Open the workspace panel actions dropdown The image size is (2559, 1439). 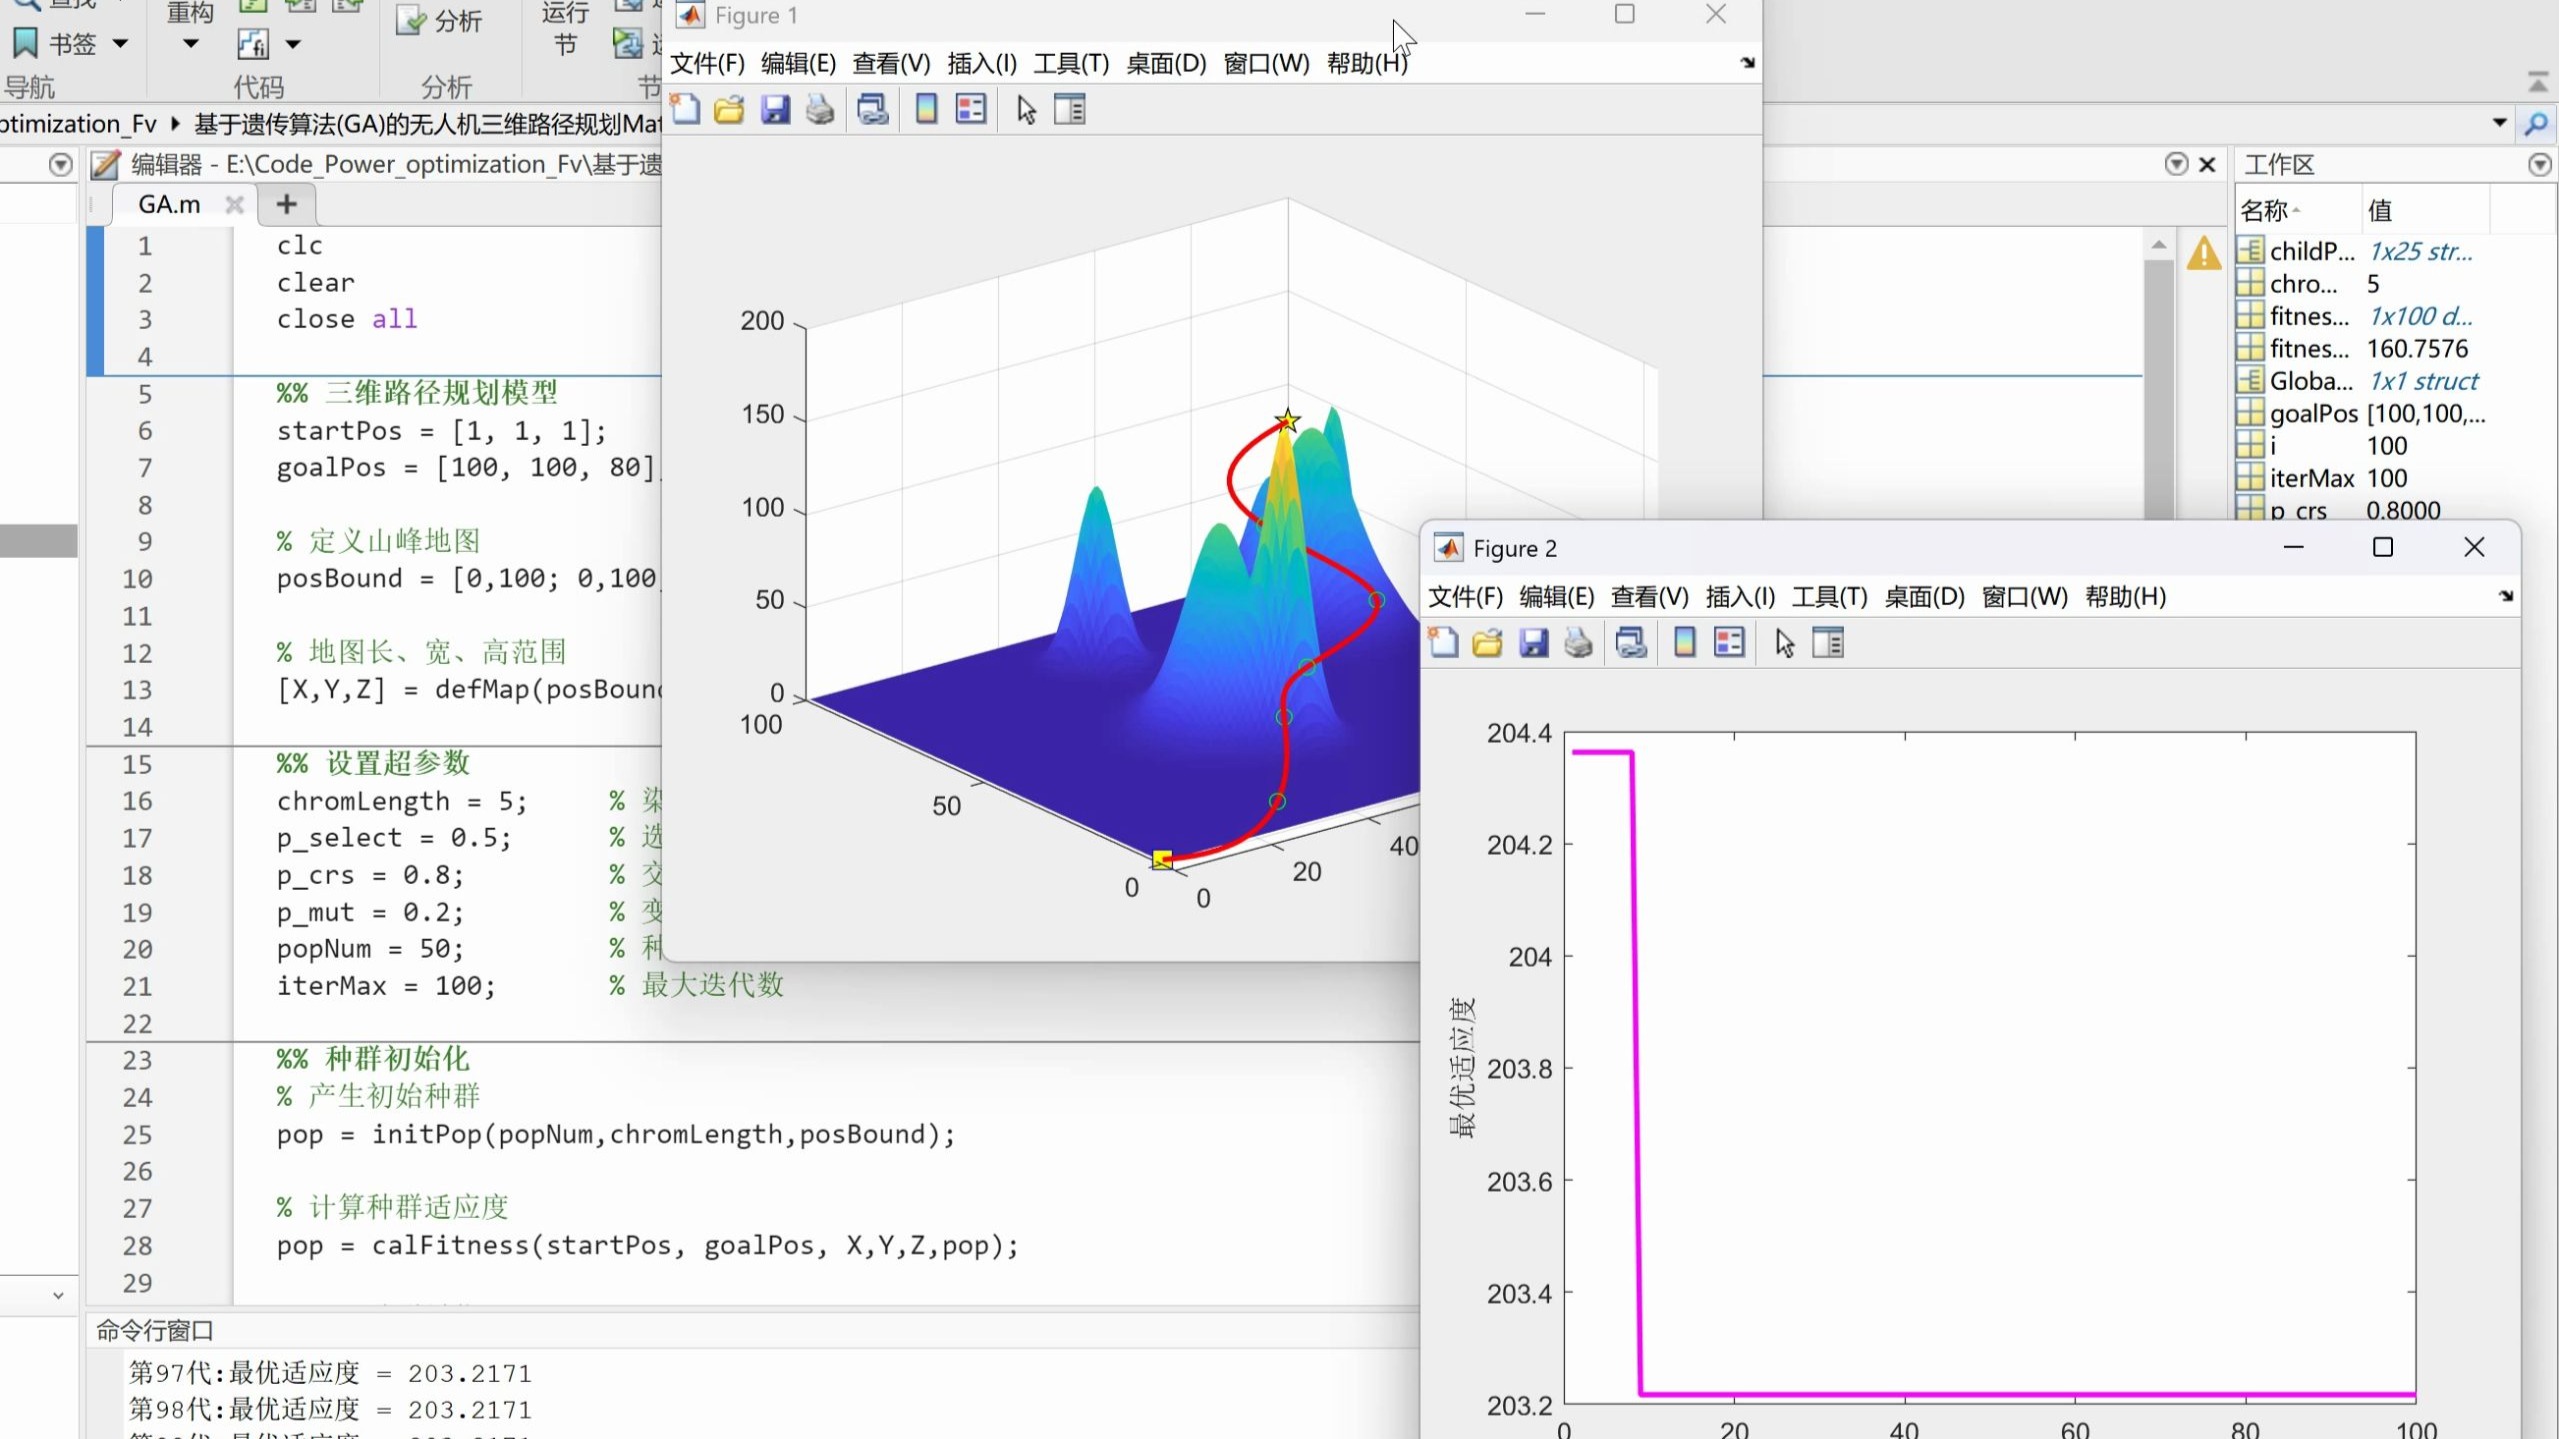pyautogui.click(x=2539, y=165)
